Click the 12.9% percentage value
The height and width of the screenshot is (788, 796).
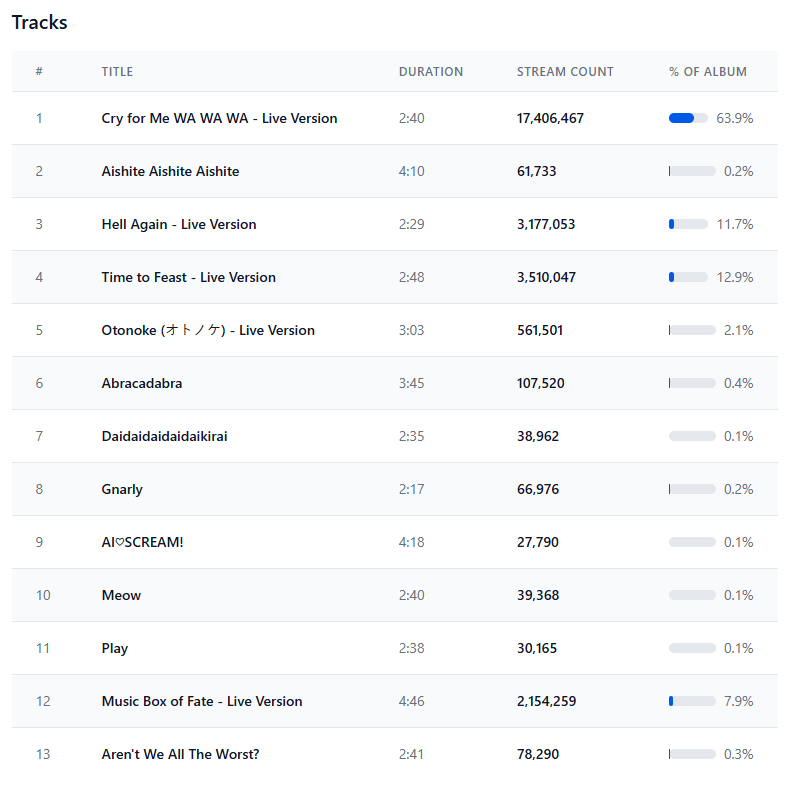[x=735, y=277]
